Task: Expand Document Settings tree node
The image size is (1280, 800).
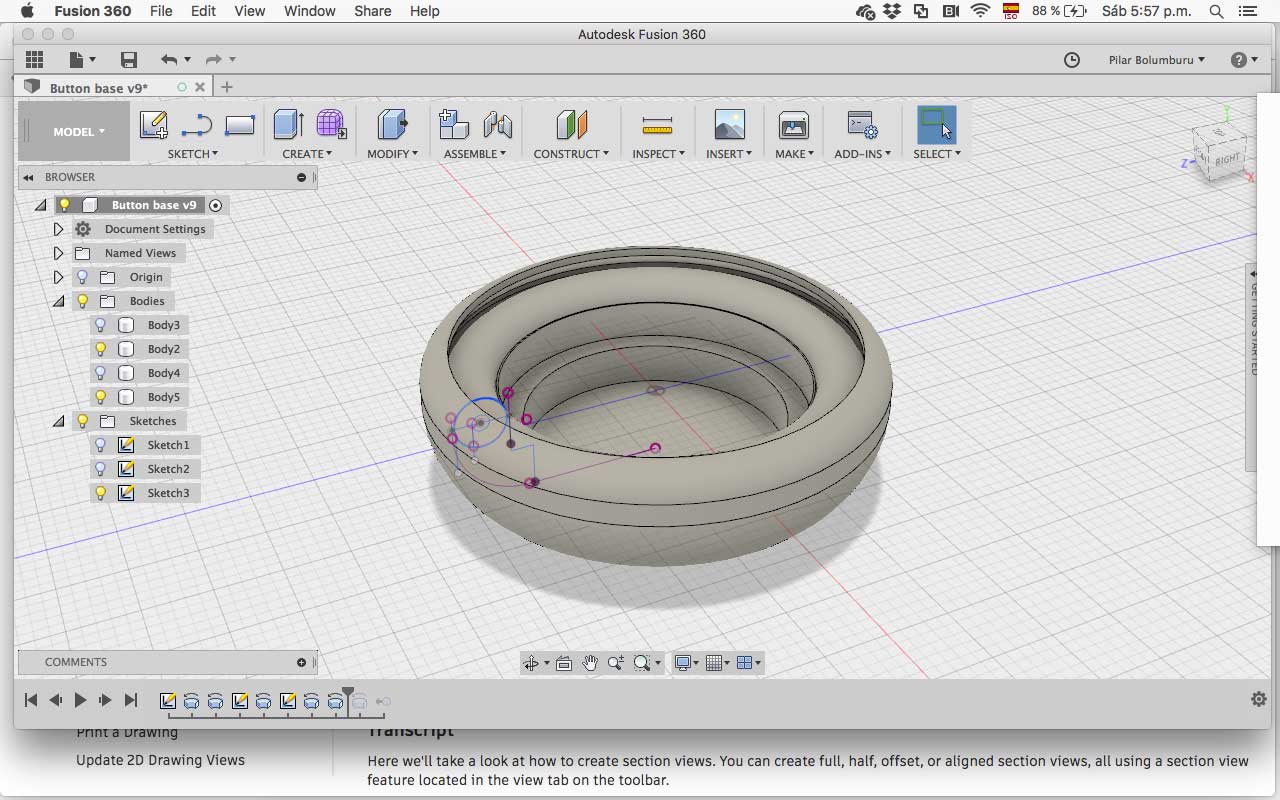Action: tap(58, 229)
